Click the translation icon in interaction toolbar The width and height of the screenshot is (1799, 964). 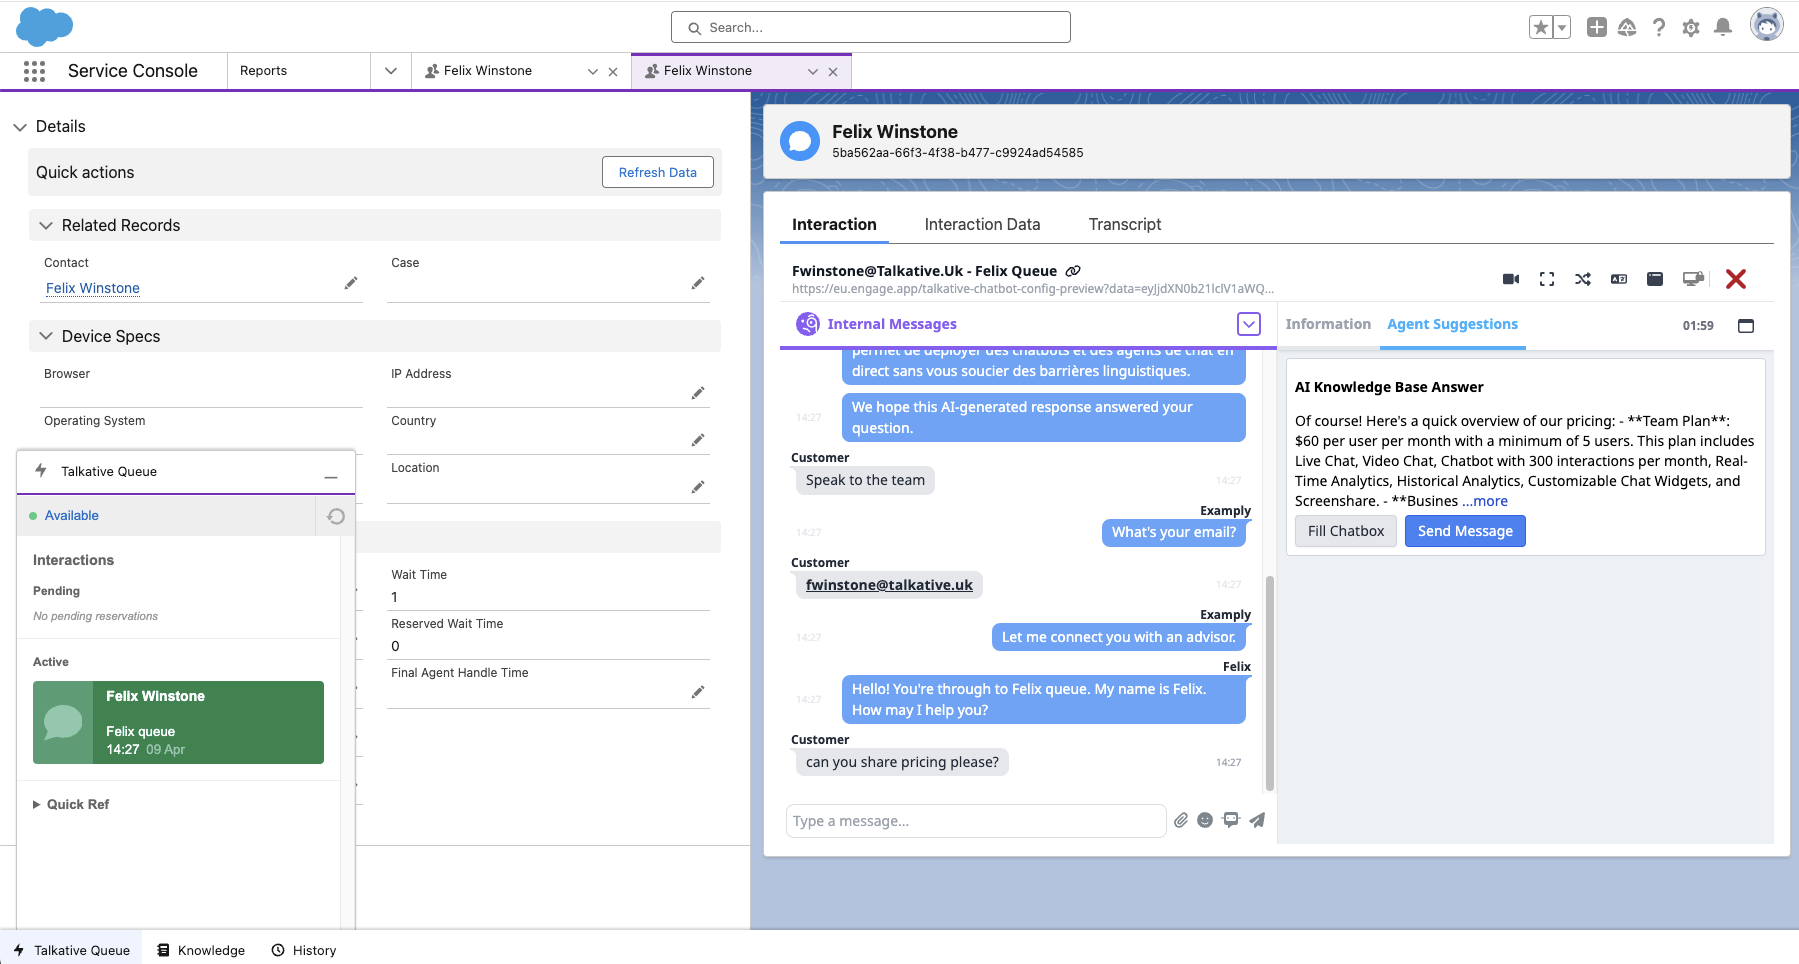click(x=1619, y=279)
